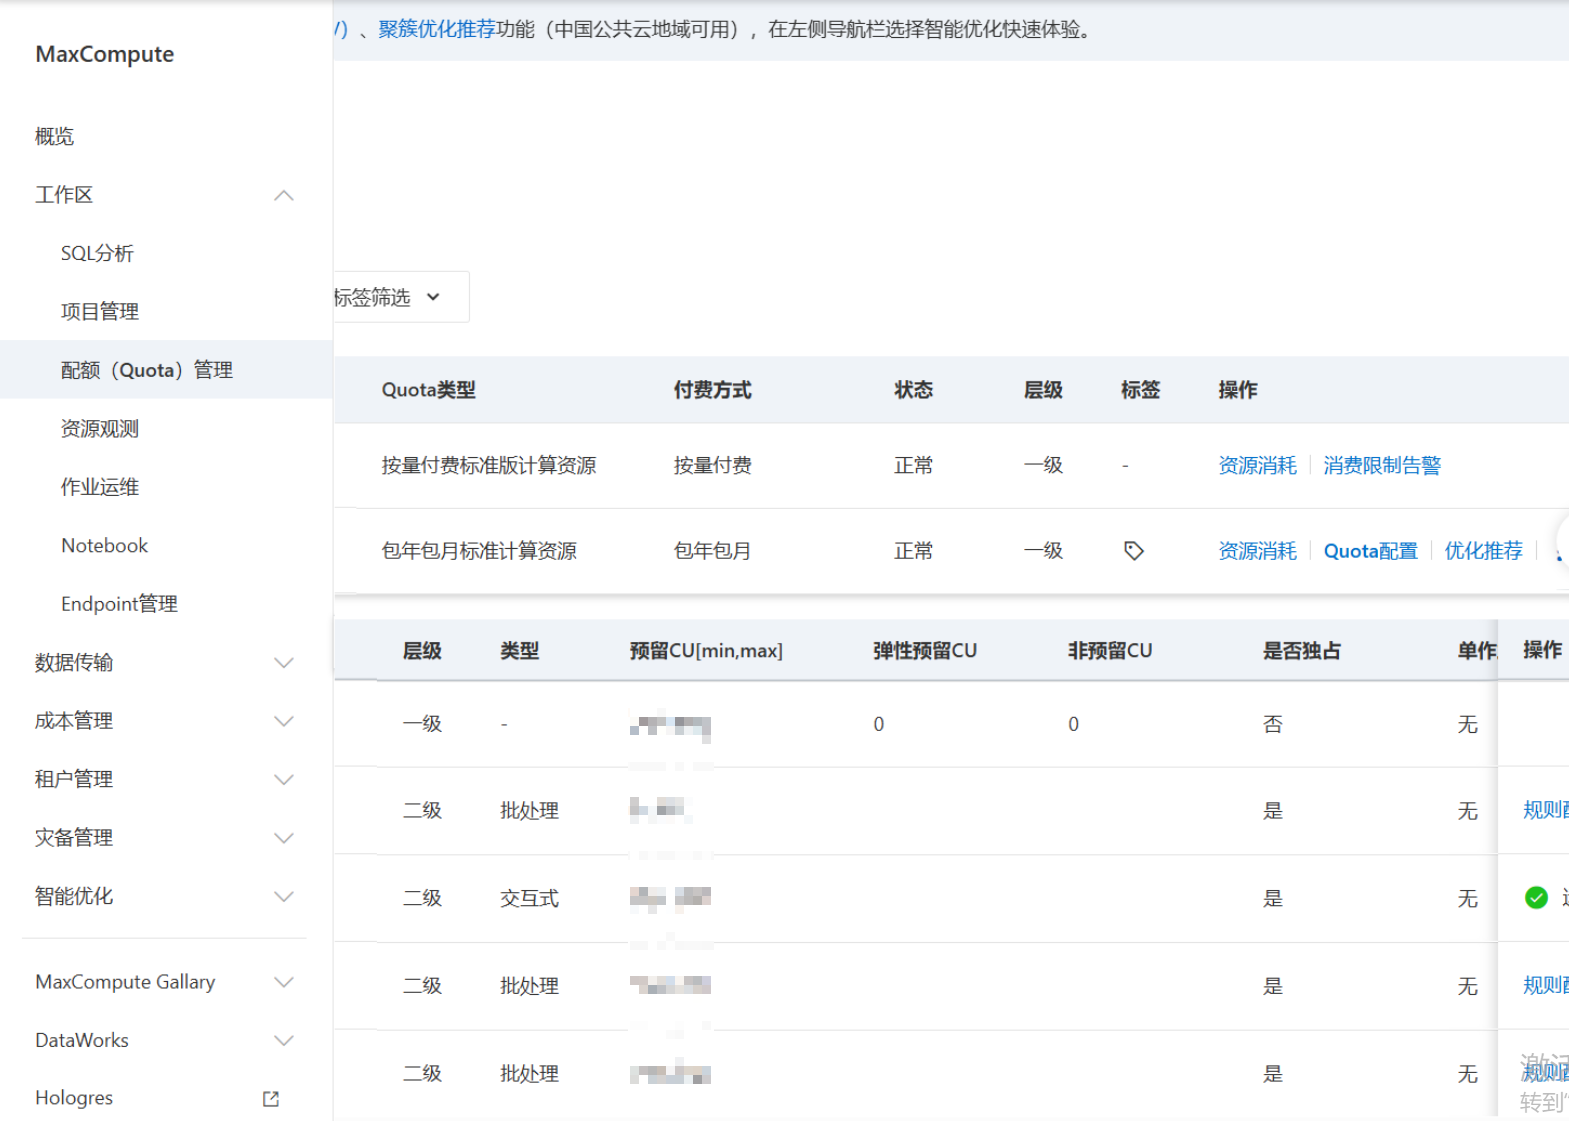
Task: Open Quota配置 link
Action: click(1371, 551)
